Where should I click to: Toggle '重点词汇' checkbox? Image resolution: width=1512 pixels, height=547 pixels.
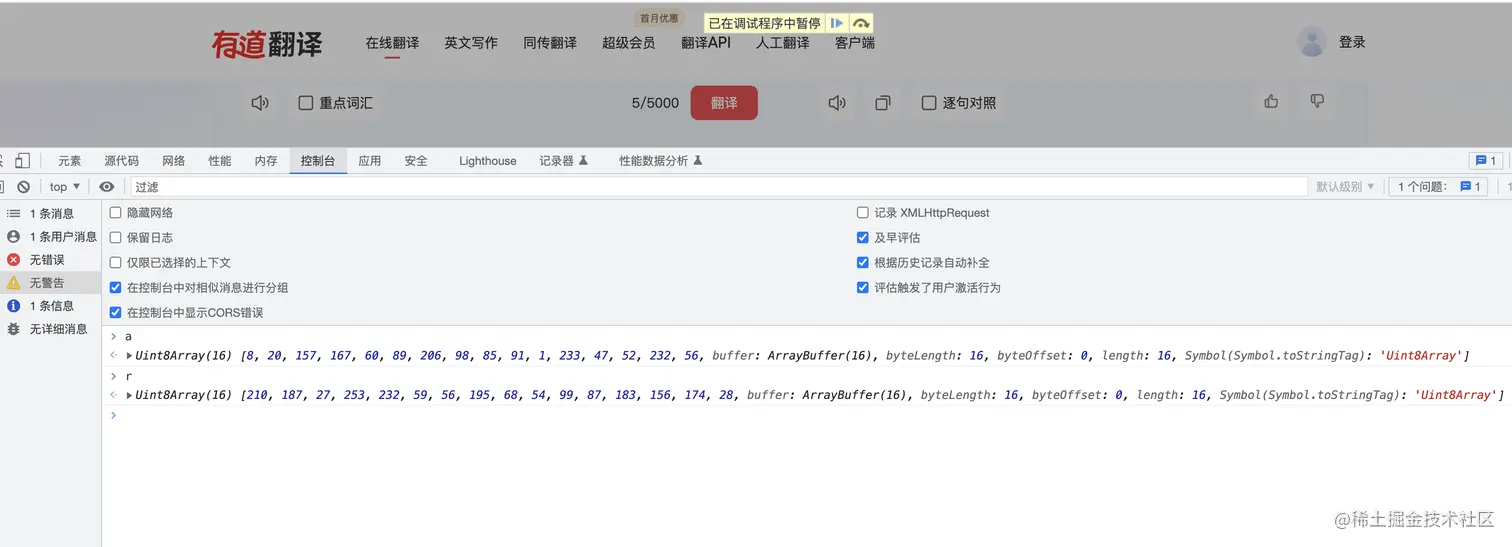(306, 103)
